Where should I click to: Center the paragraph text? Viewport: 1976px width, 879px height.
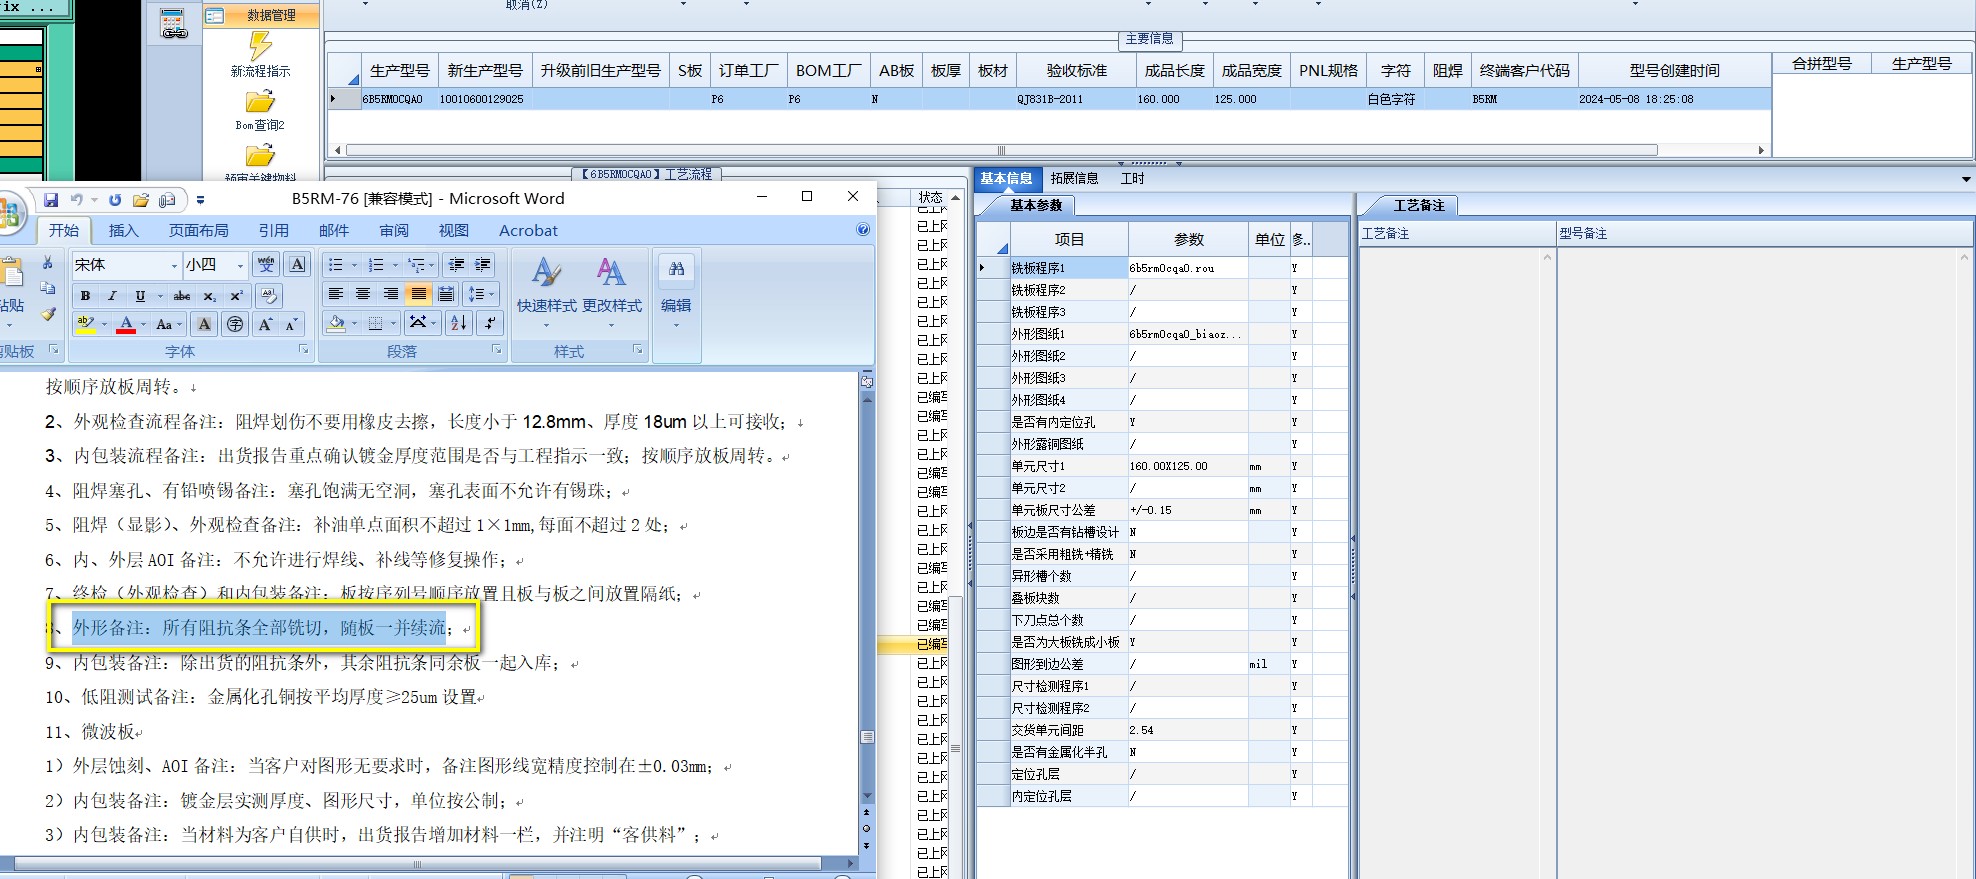pyautogui.click(x=363, y=294)
